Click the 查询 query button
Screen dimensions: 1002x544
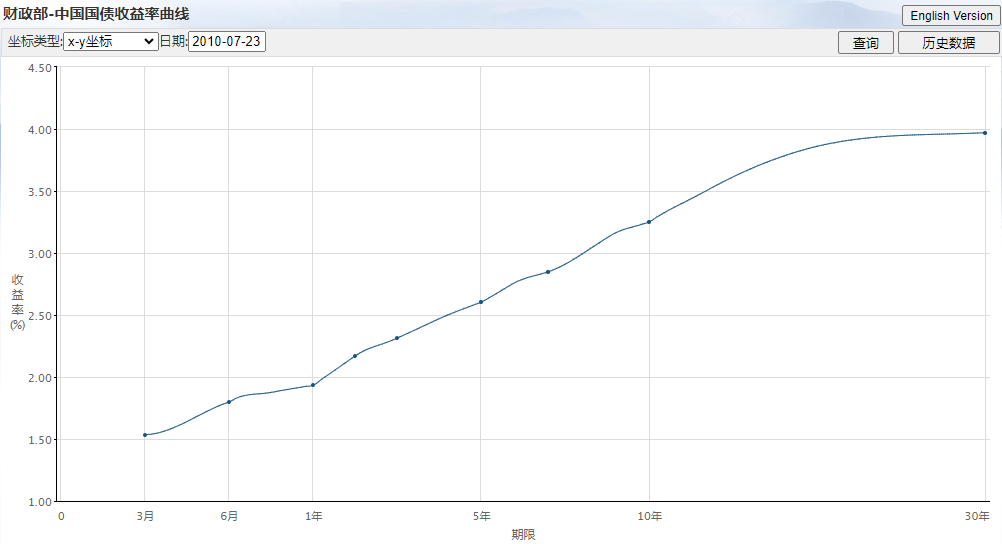click(x=866, y=43)
